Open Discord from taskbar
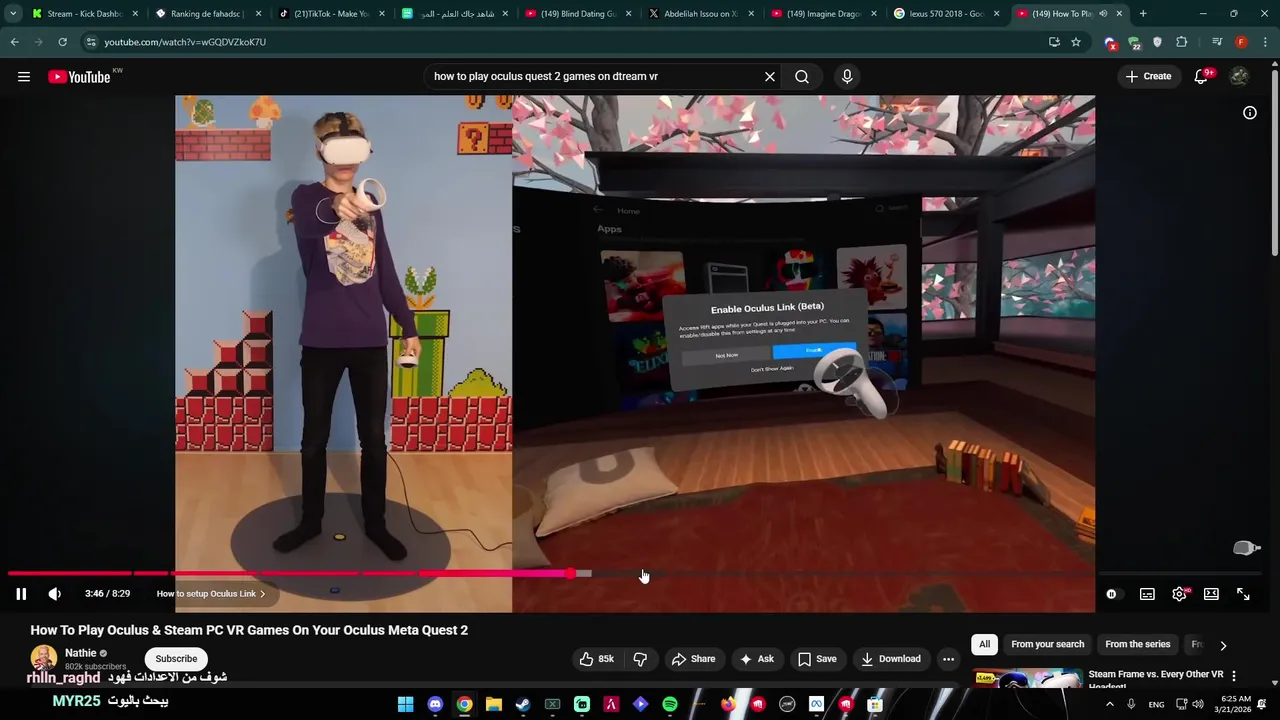 coord(435,704)
